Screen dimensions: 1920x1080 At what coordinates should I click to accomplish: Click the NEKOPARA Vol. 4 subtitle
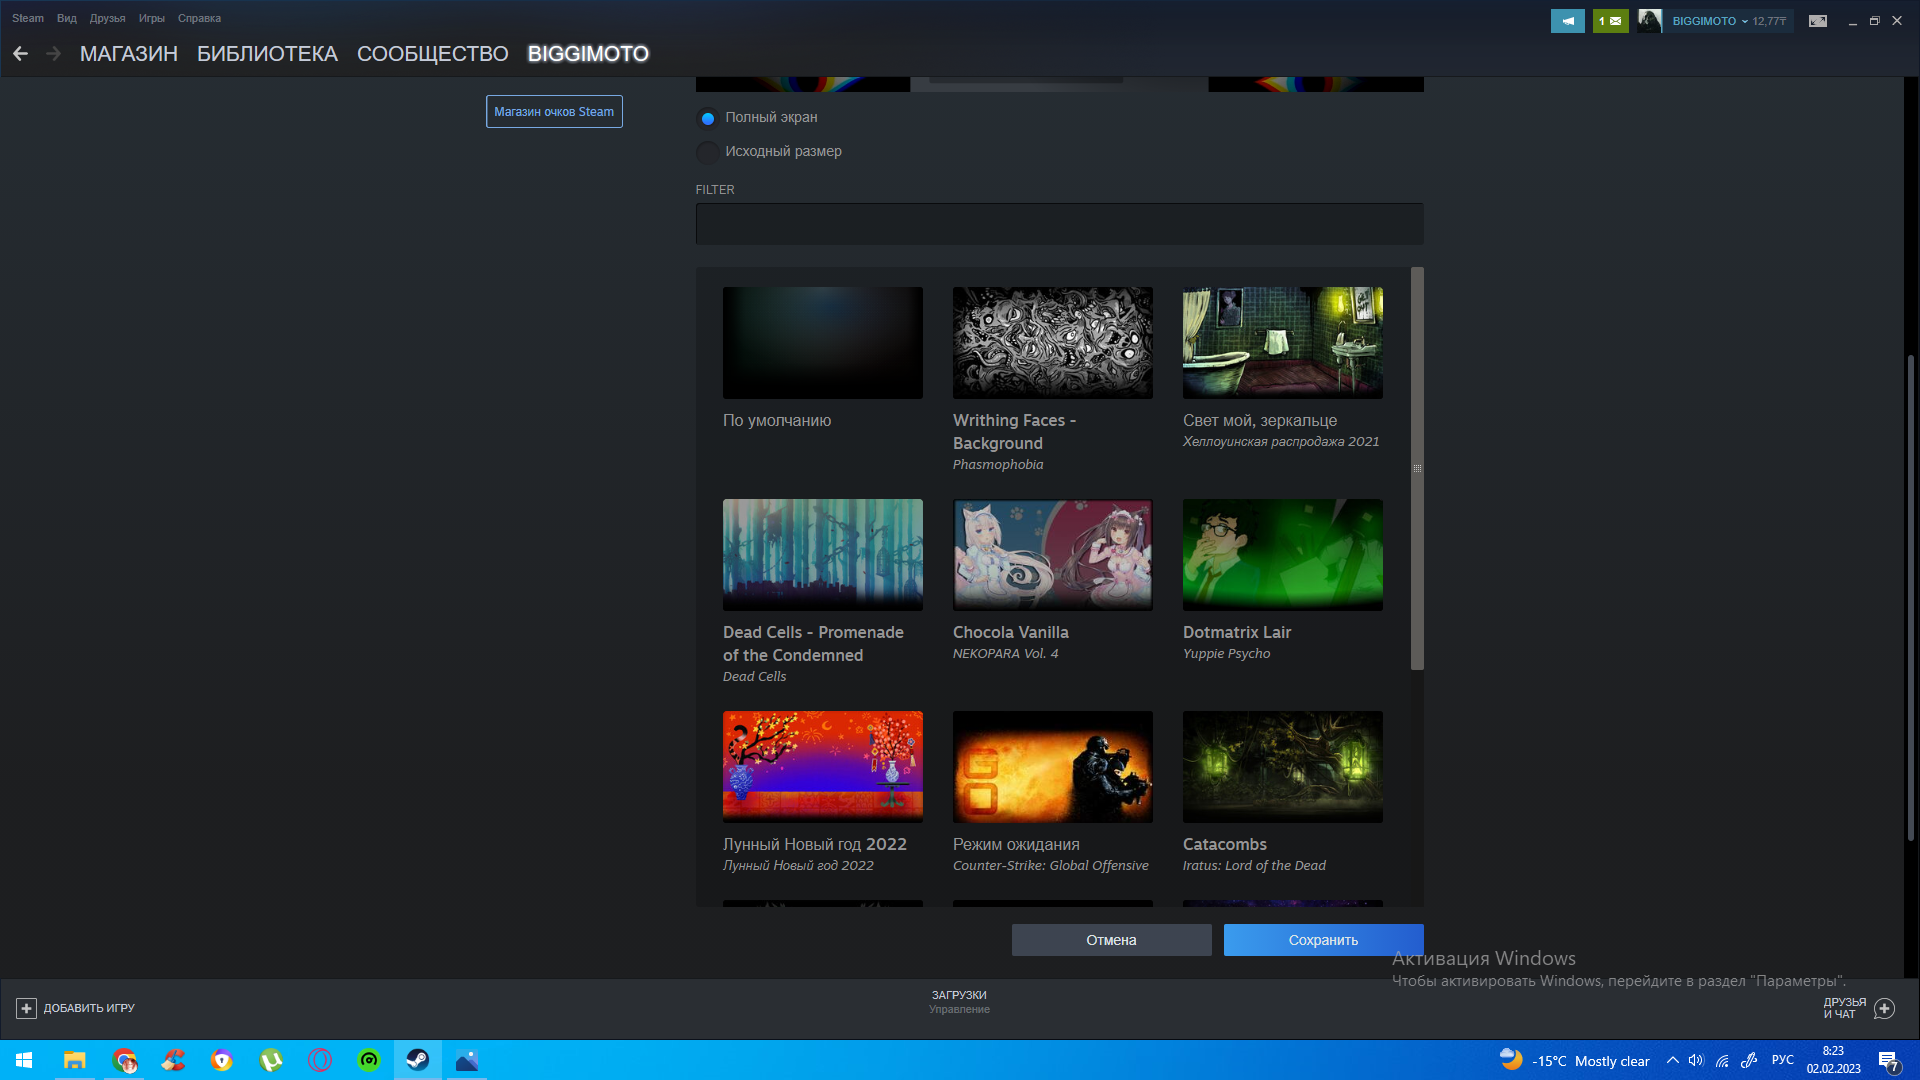[x=1005, y=654]
